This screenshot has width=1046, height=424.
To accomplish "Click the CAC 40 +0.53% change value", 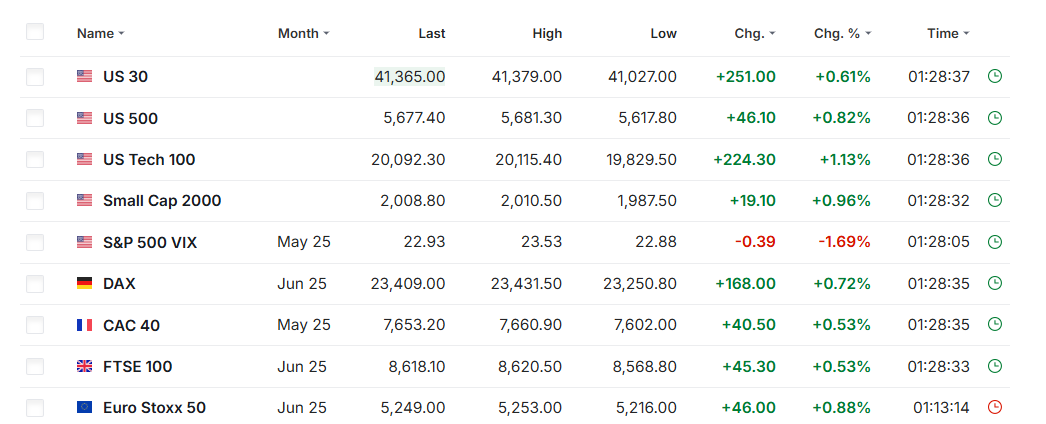I will [842, 325].
